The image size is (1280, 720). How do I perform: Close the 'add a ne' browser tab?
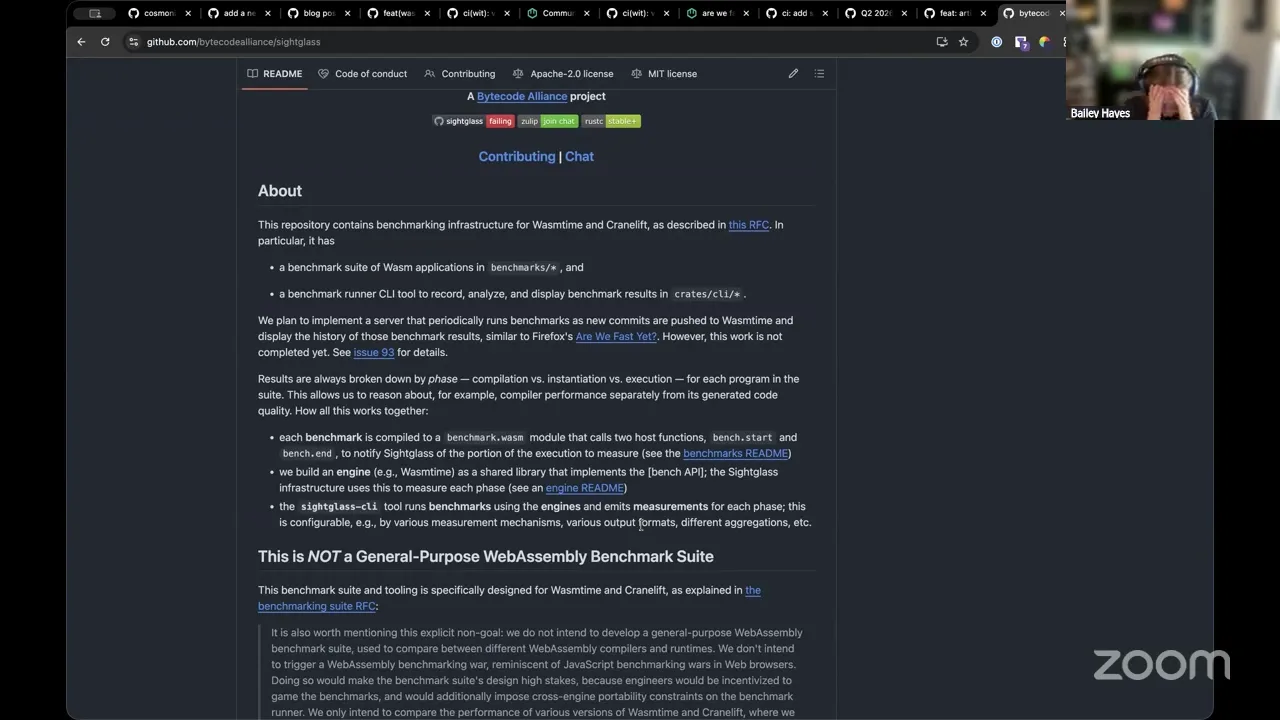pyautogui.click(x=267, y=14)
